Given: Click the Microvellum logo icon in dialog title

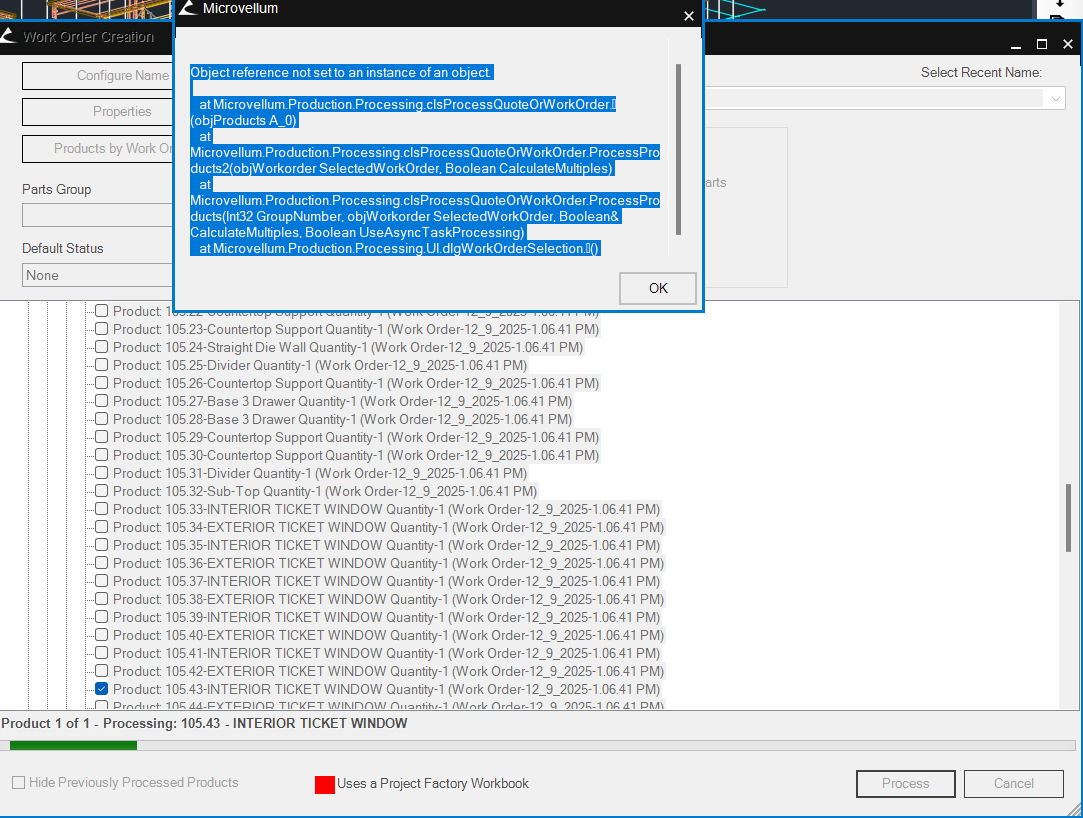Looking at the screenshot, I should pyautogui.click(x=188, y=8).
